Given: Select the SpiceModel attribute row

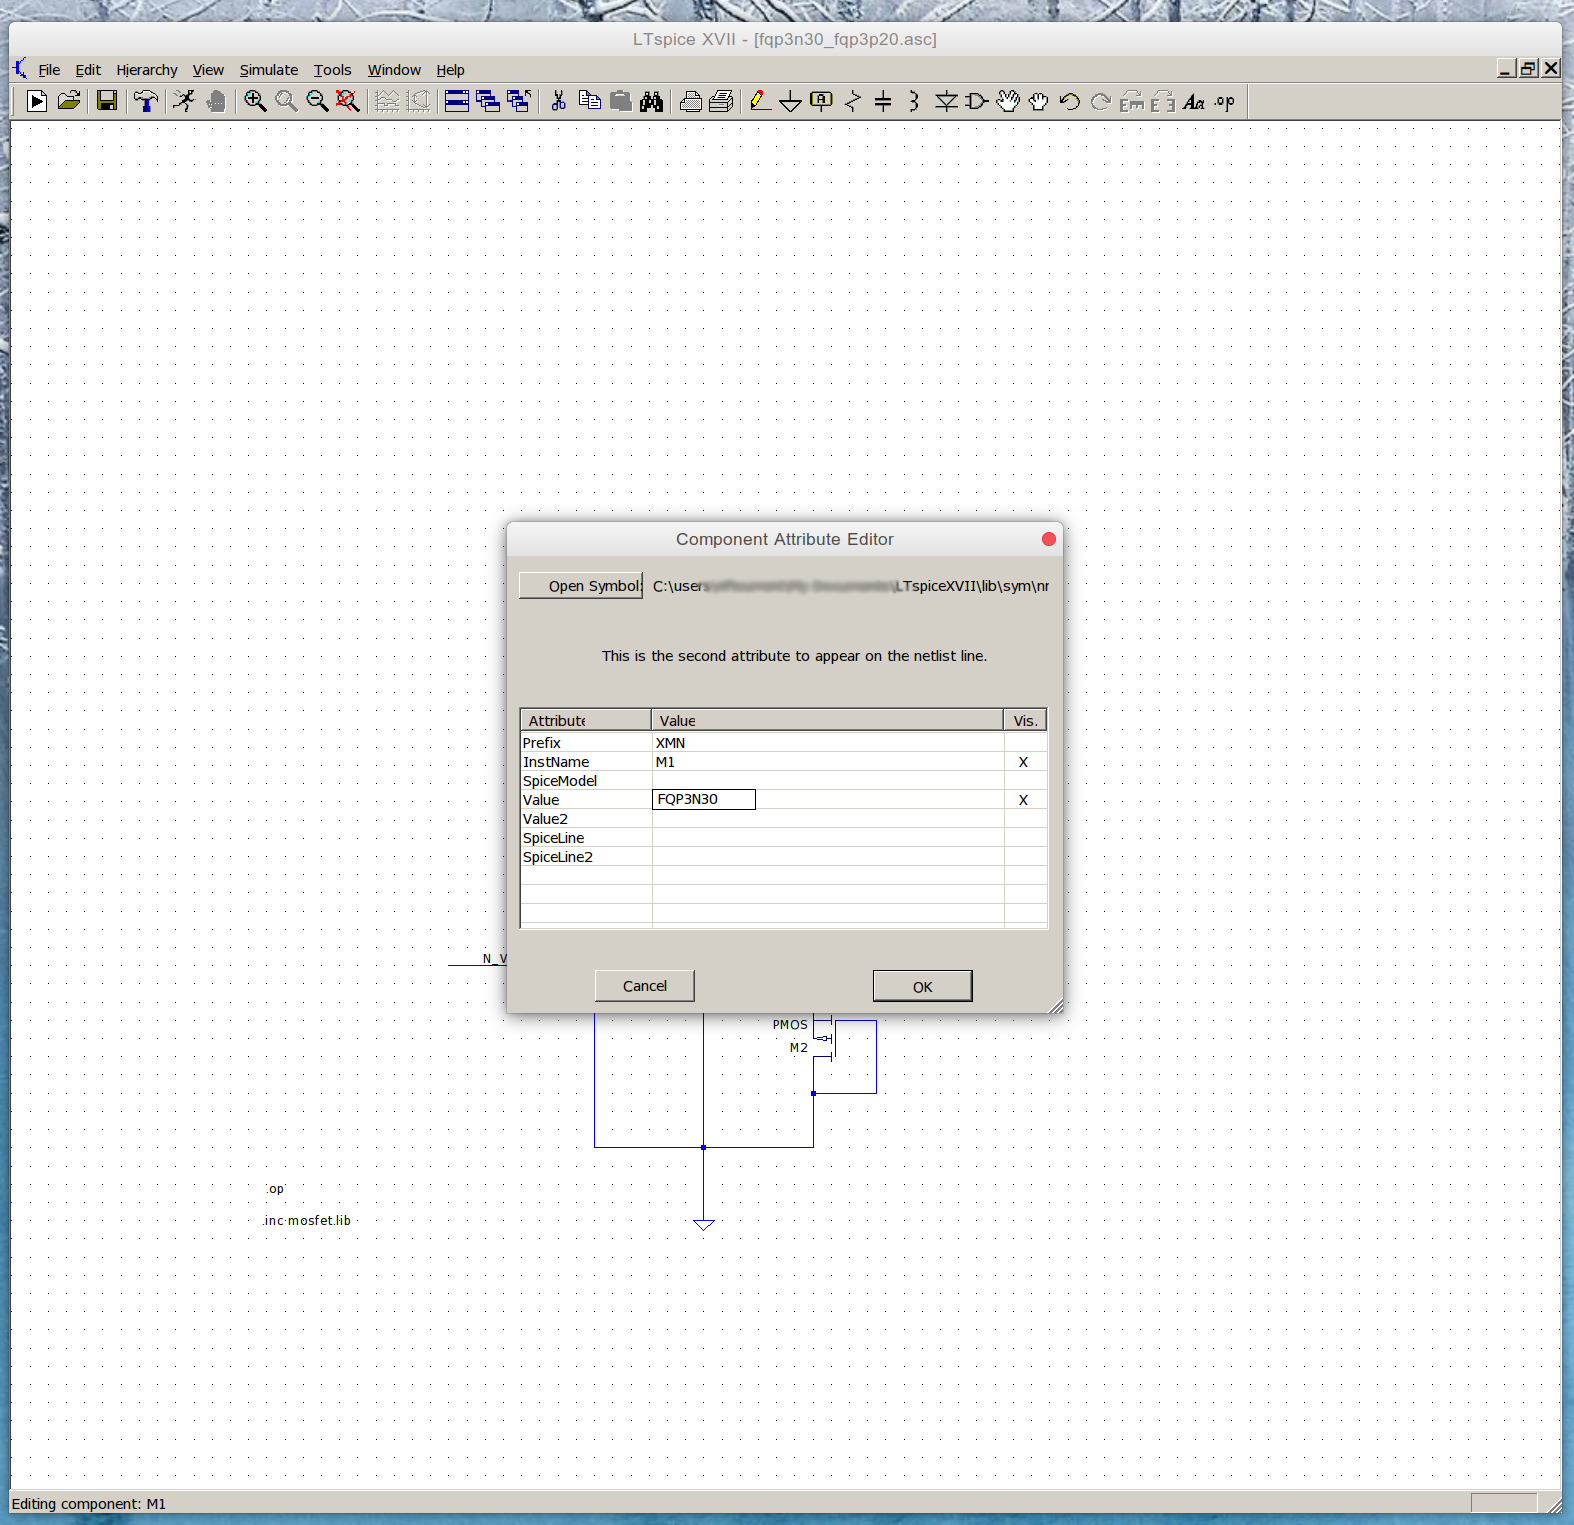Looking at the screenshot, I should pos(783,781).
